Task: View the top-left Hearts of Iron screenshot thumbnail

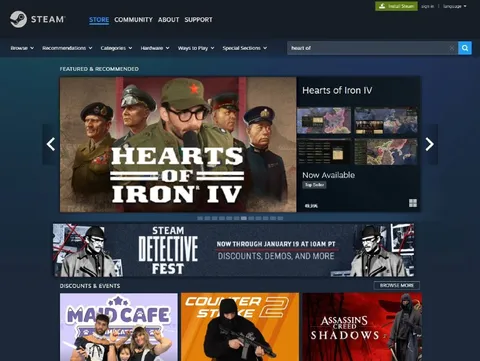Action: tap(324, 121)
